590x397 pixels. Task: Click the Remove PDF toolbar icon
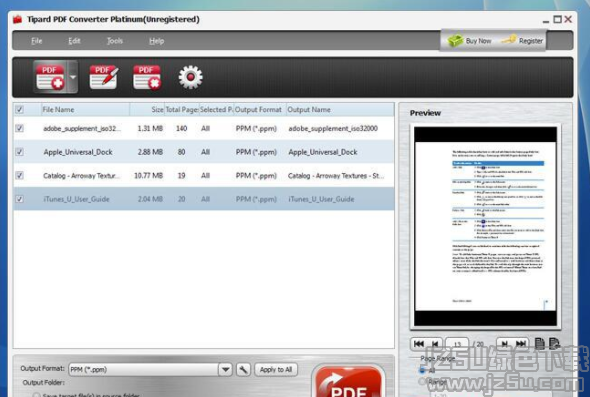[x=147, y=77]
